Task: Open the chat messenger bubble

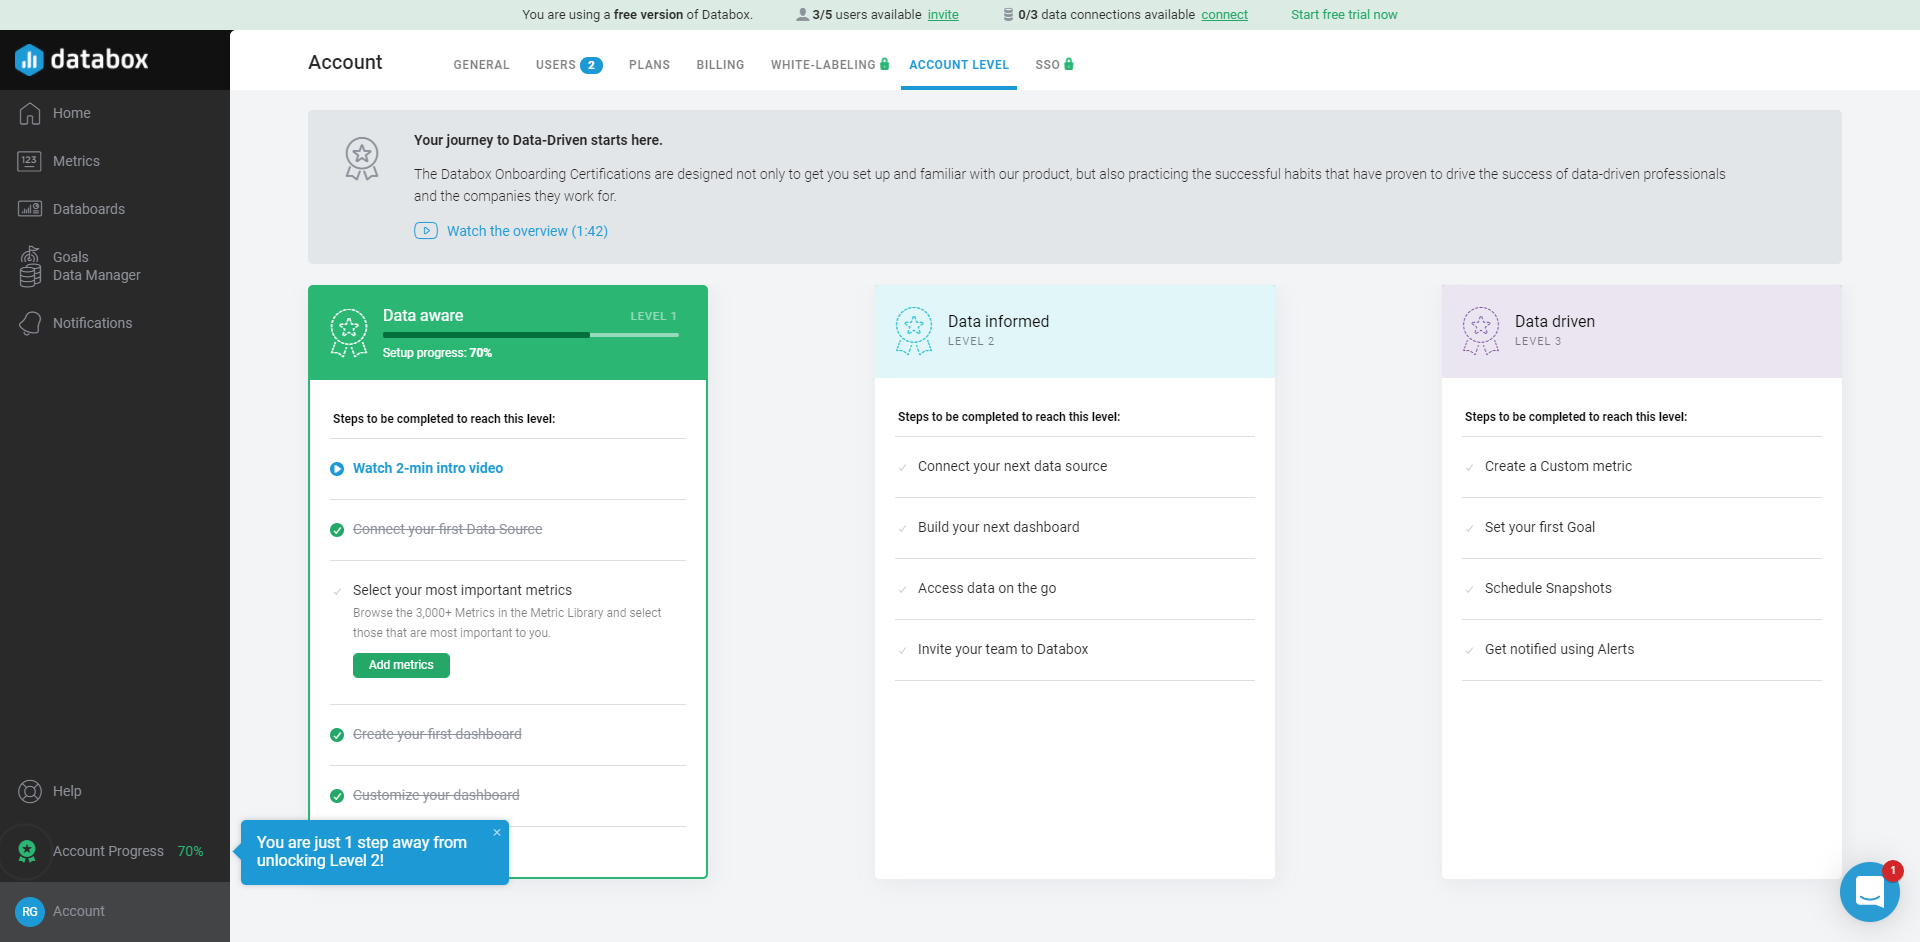Action: 1869,892
